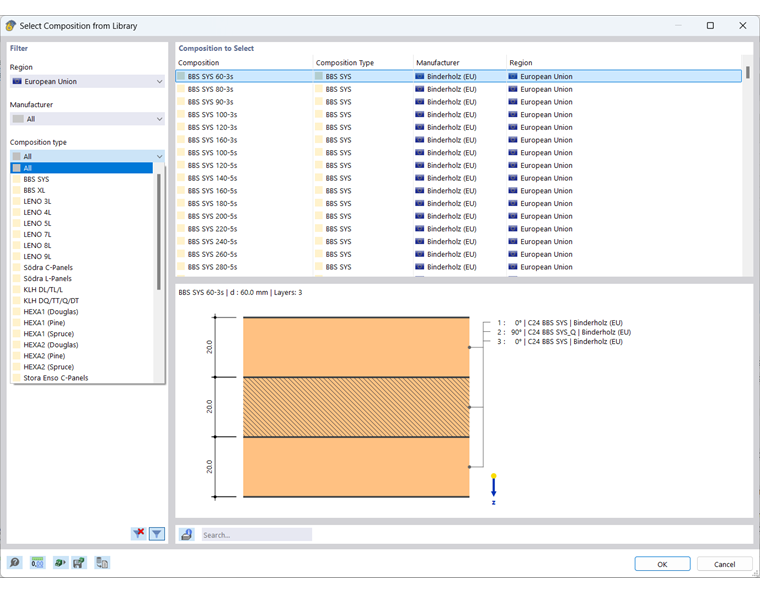Click the hatched middle layer in preview
The image size is (760, 594).
pos(356,407)
